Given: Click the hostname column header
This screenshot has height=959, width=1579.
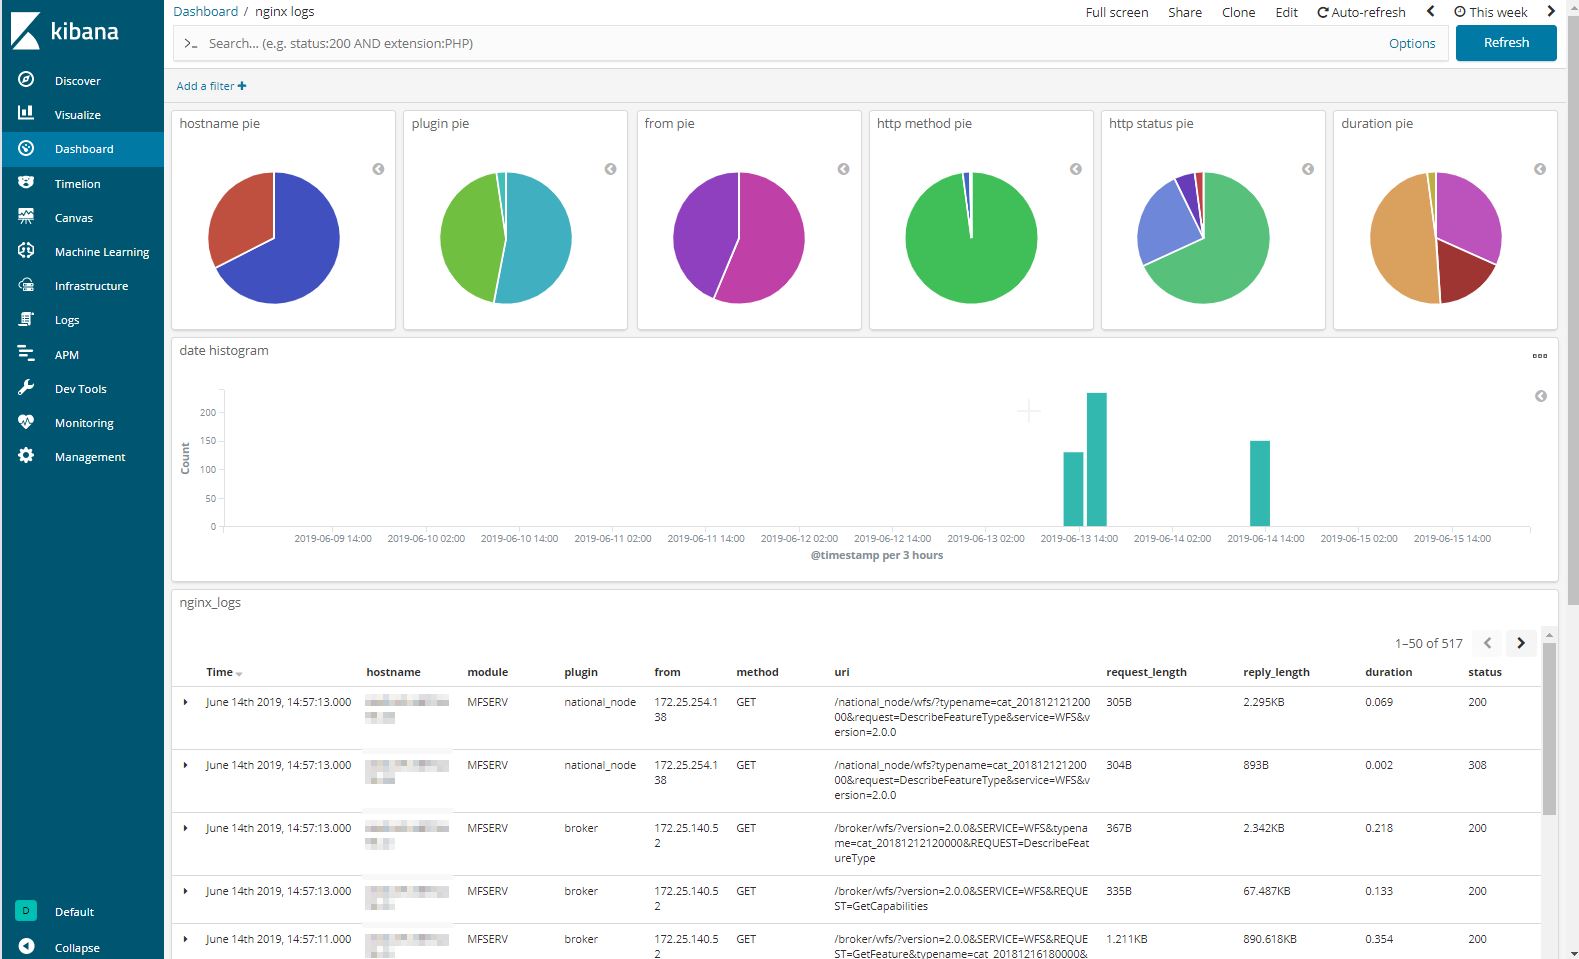Looking at the screenshot, I should pos(393,672).
